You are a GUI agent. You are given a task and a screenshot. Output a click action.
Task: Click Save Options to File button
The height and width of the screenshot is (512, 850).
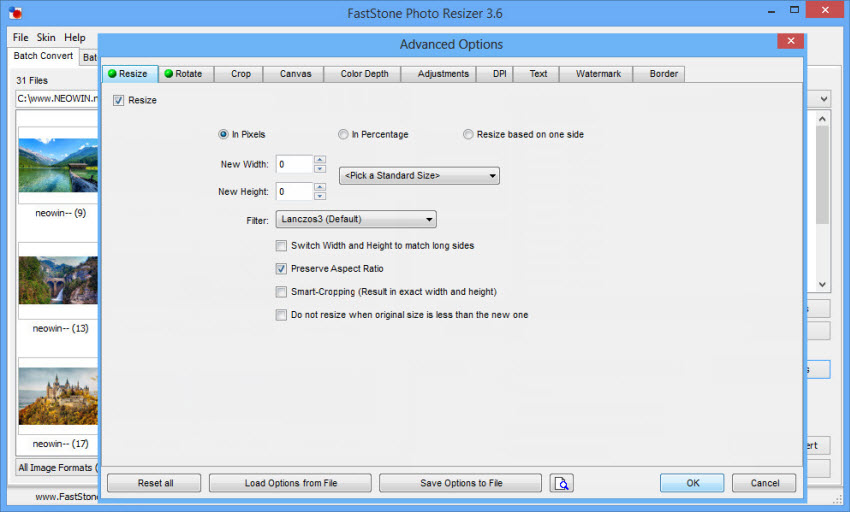(461, 483)
